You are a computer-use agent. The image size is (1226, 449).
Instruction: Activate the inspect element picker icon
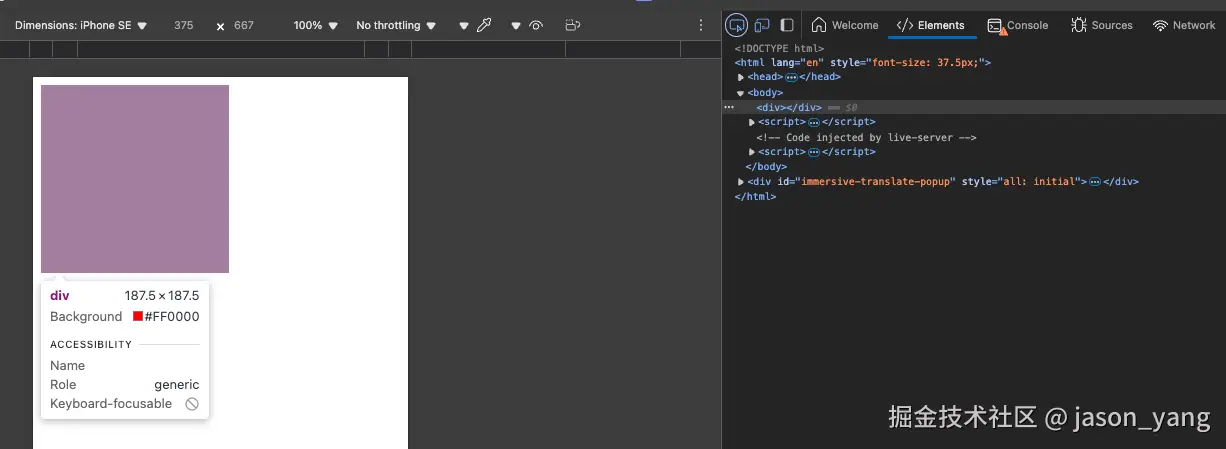pos(737,25)
